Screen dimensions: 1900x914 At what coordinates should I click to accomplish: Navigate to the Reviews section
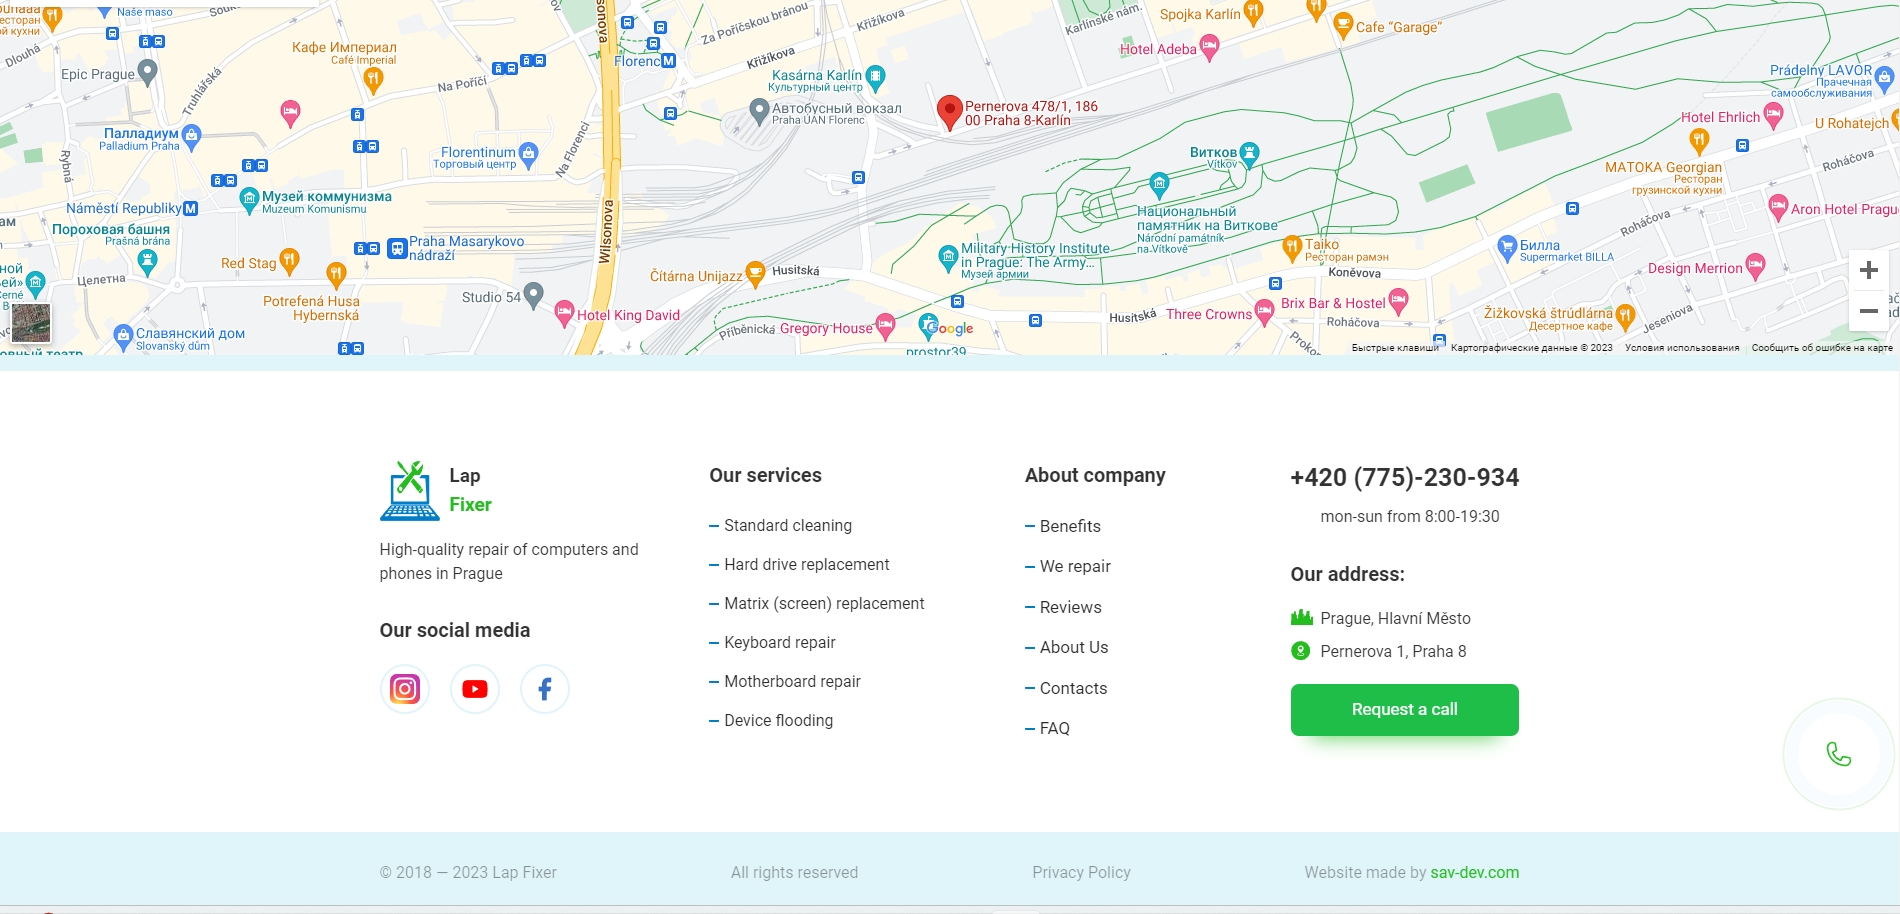(x=1070, y=607)
